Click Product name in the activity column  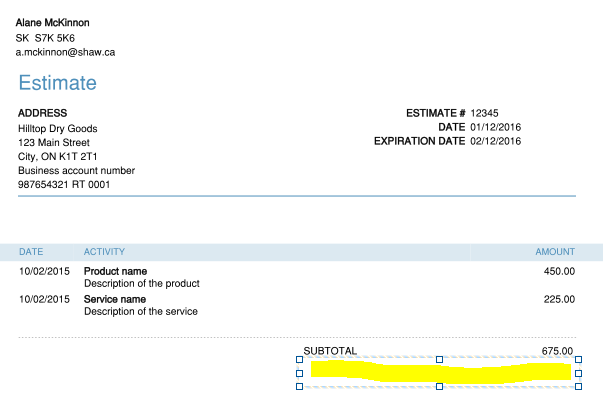[x=115, y=271]
